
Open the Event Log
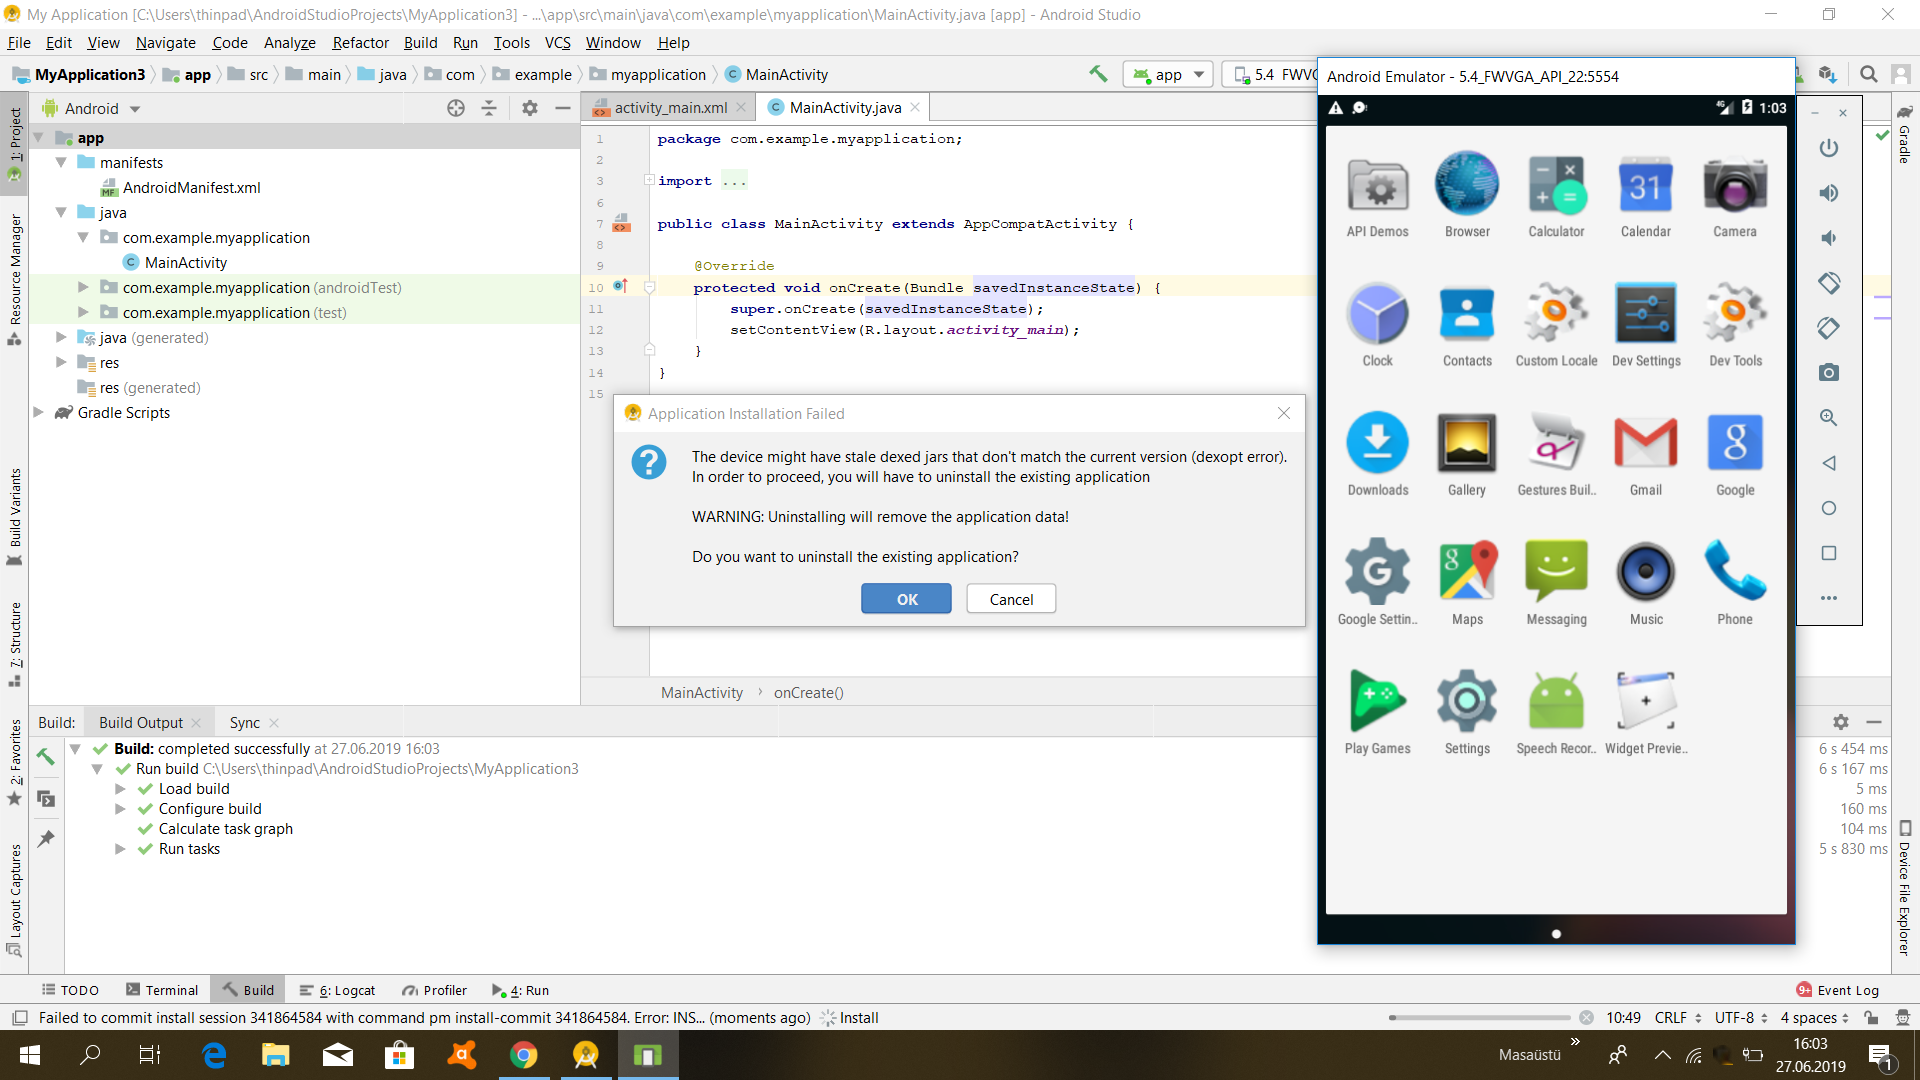pos(1838,990)
